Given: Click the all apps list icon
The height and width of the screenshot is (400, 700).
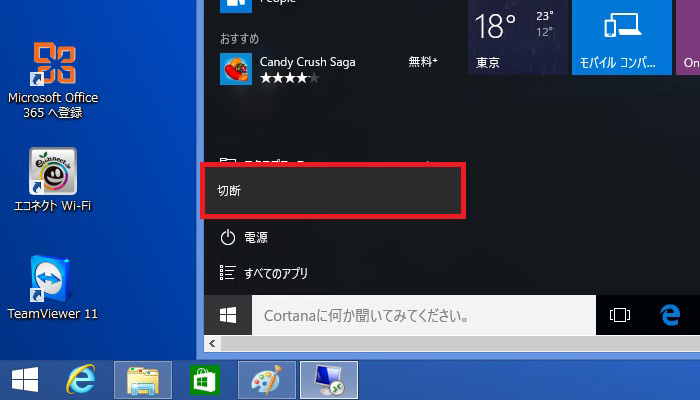Looking at the screenshot, I should tap(227, 273).
